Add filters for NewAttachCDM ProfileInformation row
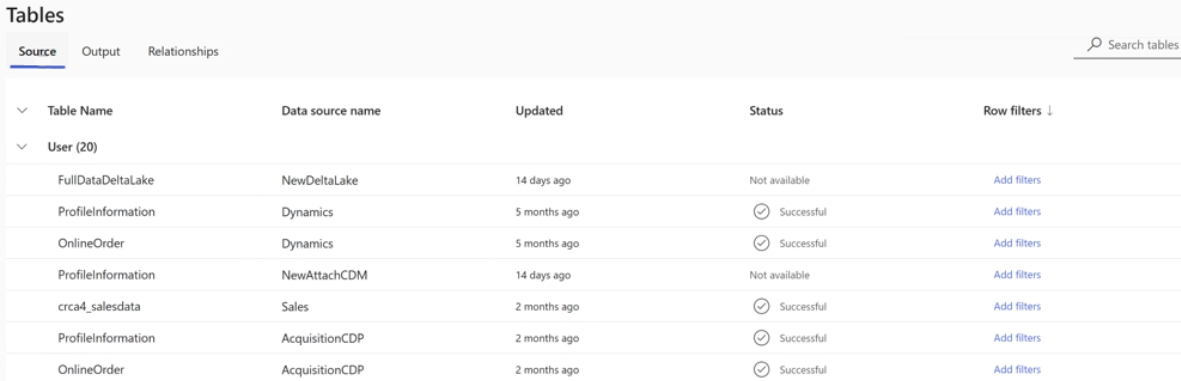 [x=1017, y=275]
